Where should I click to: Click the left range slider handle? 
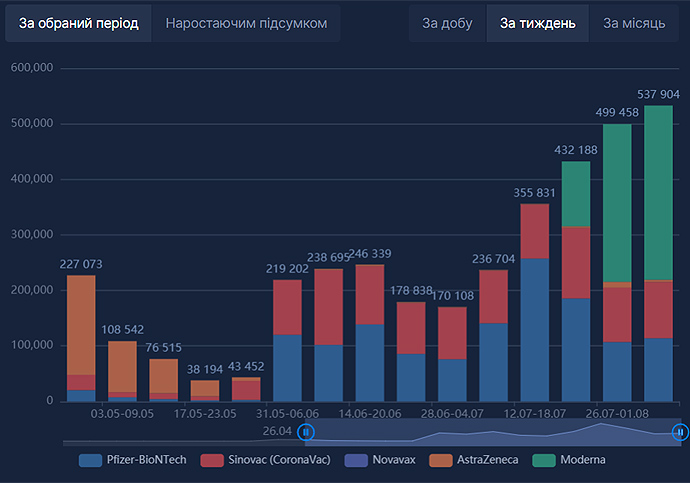tap(307, 432)
